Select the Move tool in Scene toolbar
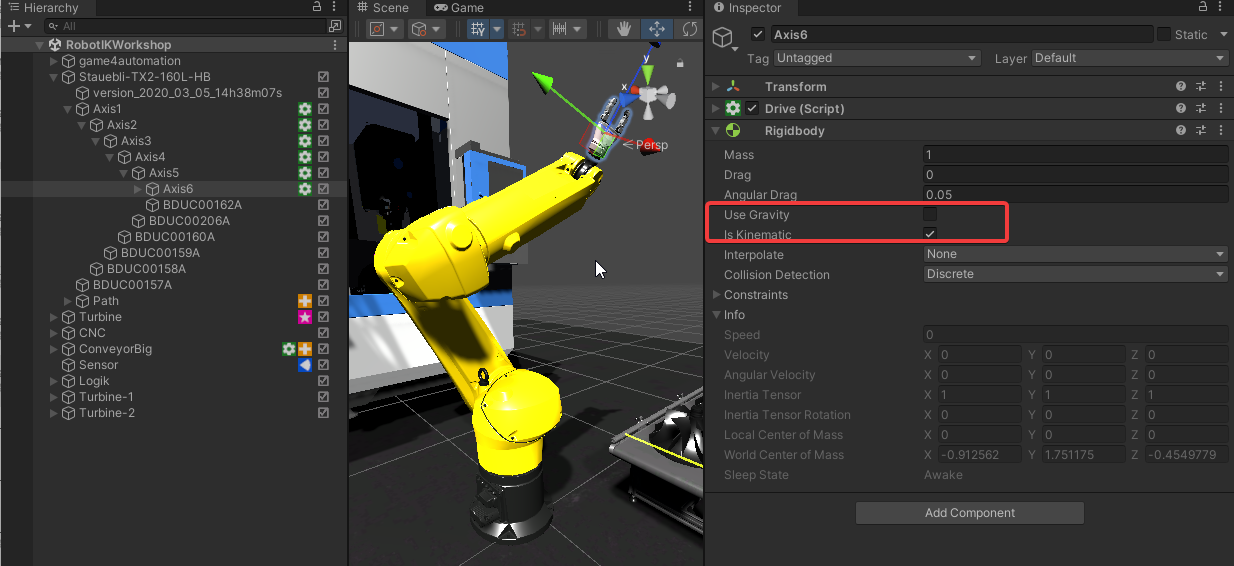This screenshot has height=566, width=1234. (x=657, y=29)
